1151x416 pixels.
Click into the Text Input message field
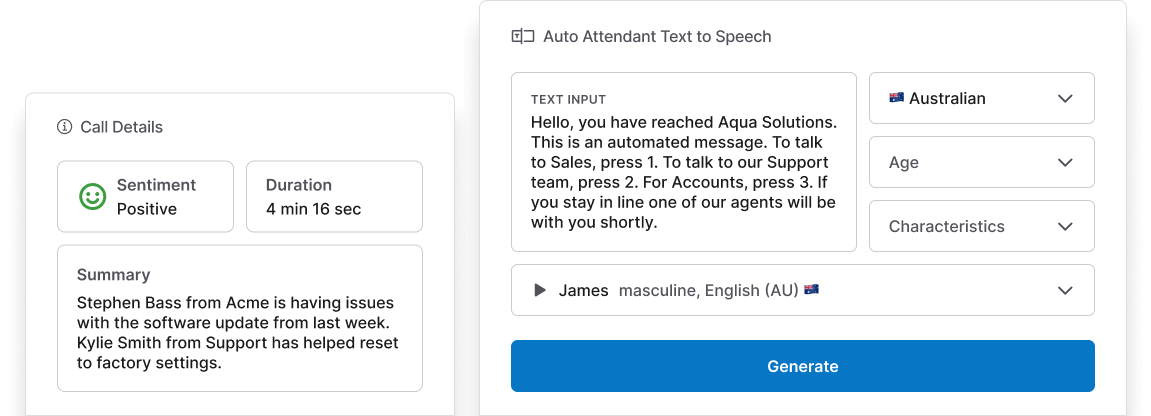pyautogui.click(x=683, y=172)
